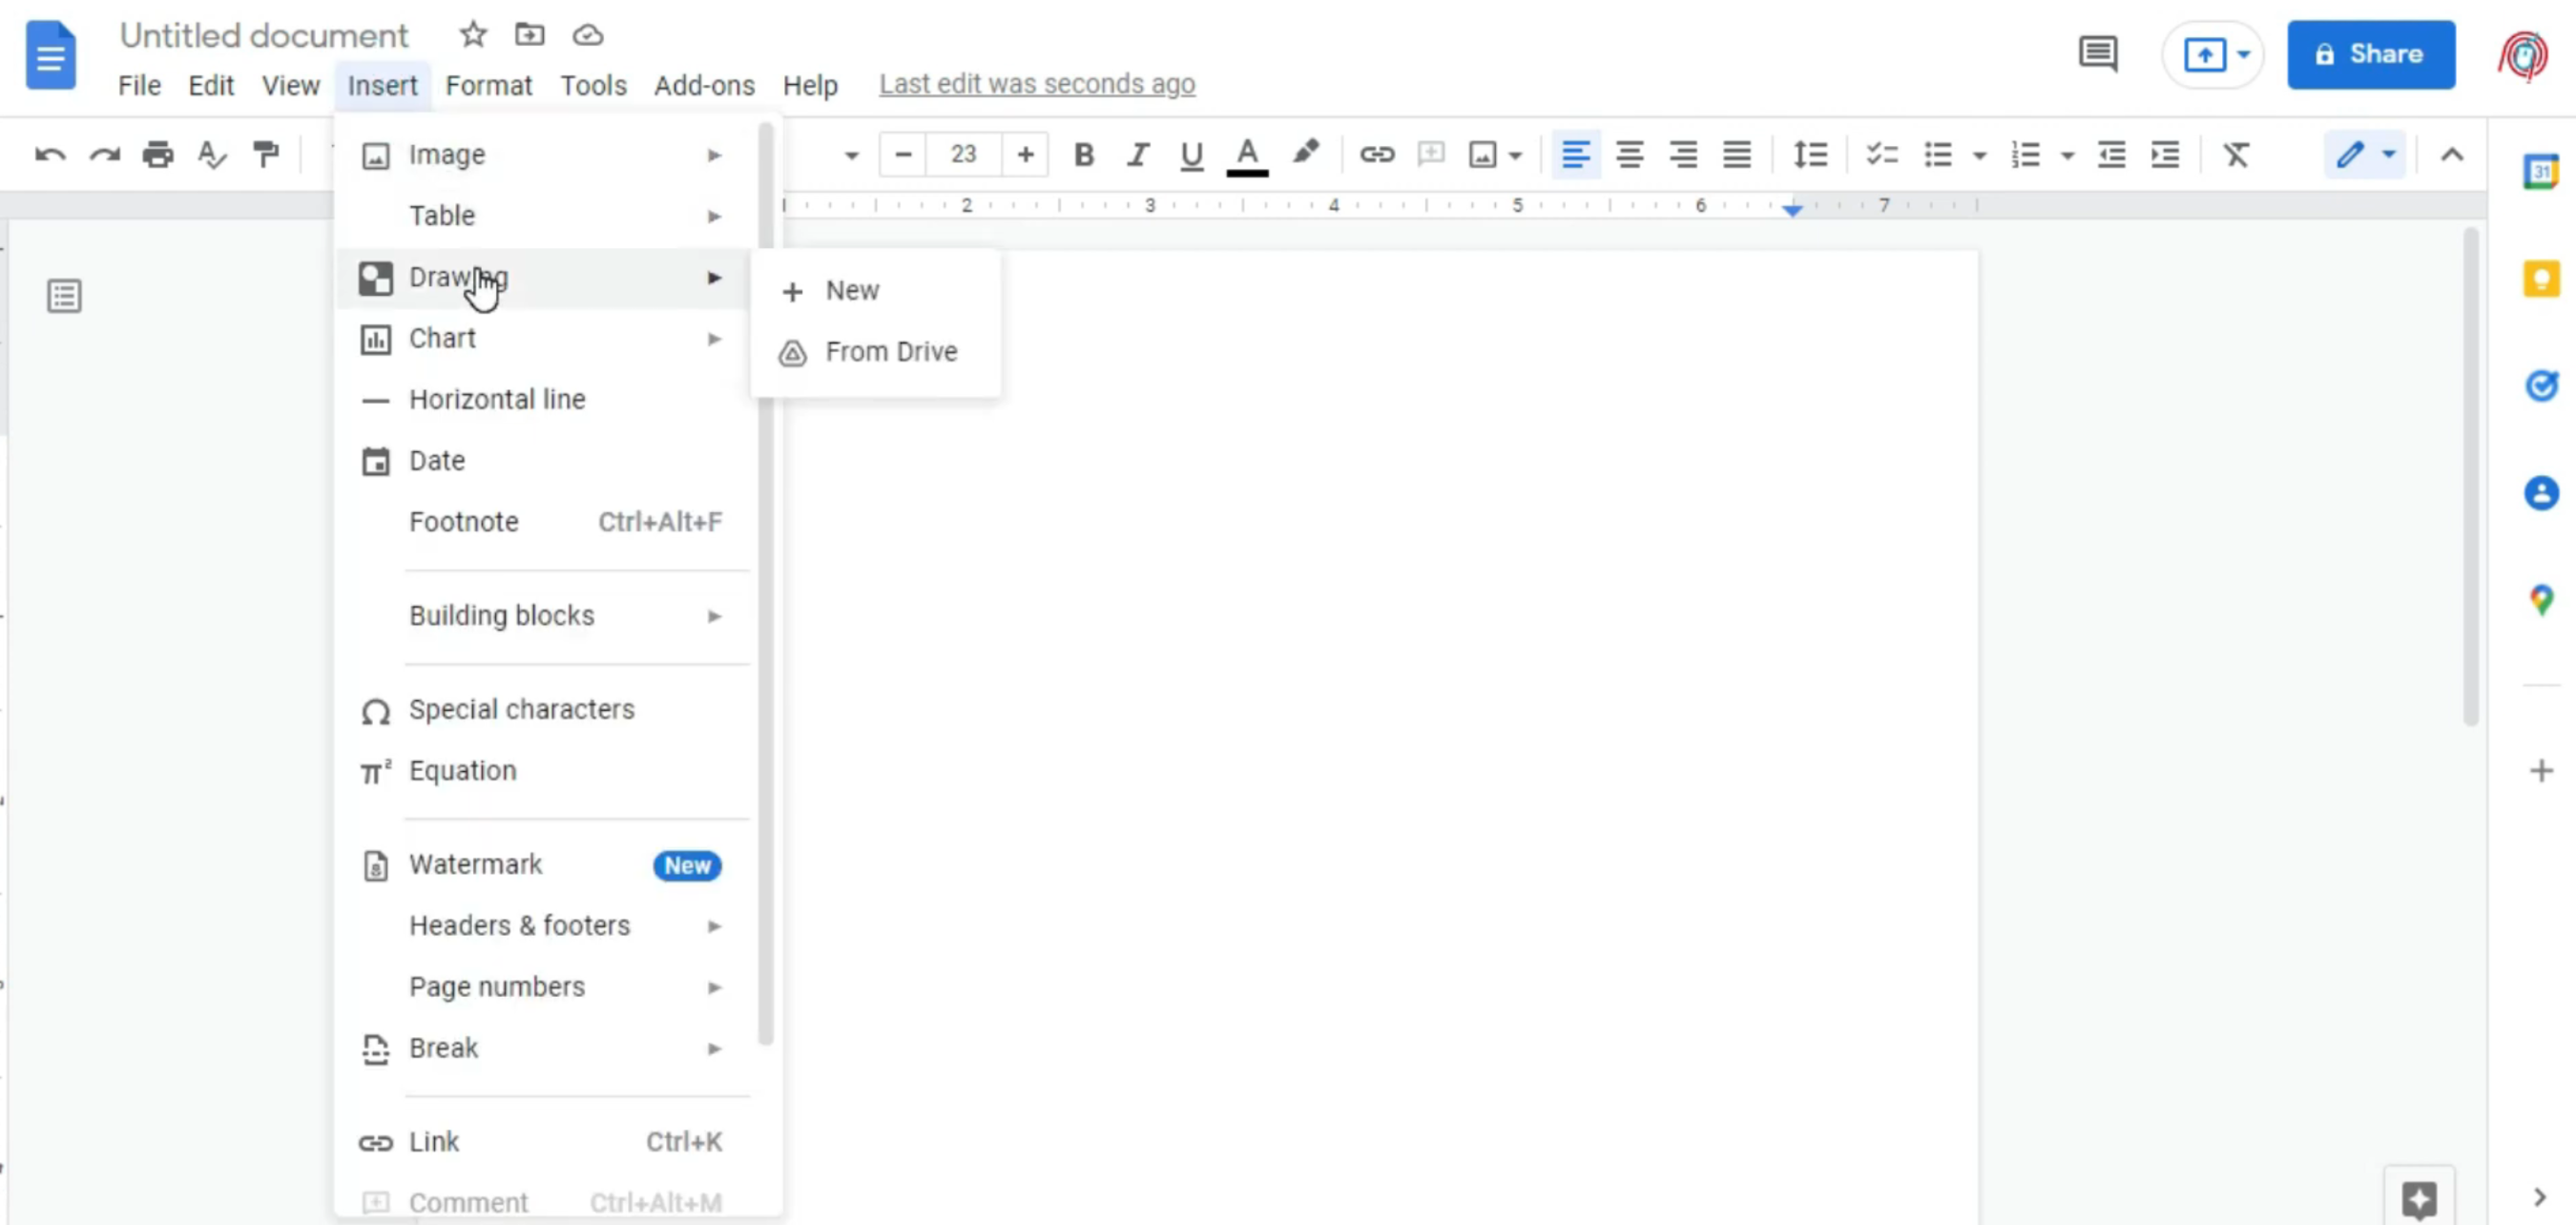Click the Redo arrow icon
The image size is (2576, 1225).
point(104,155)
